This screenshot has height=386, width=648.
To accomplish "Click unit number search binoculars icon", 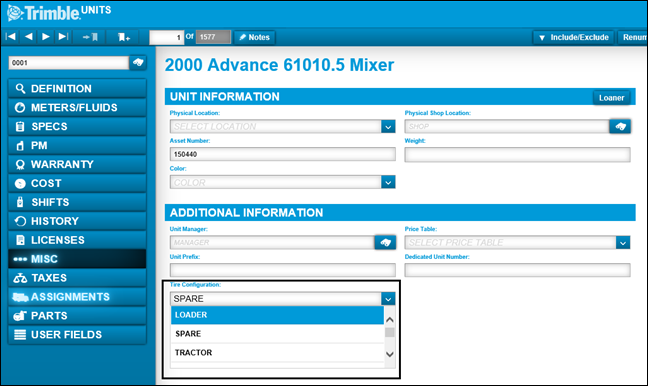I will (138, 63).
